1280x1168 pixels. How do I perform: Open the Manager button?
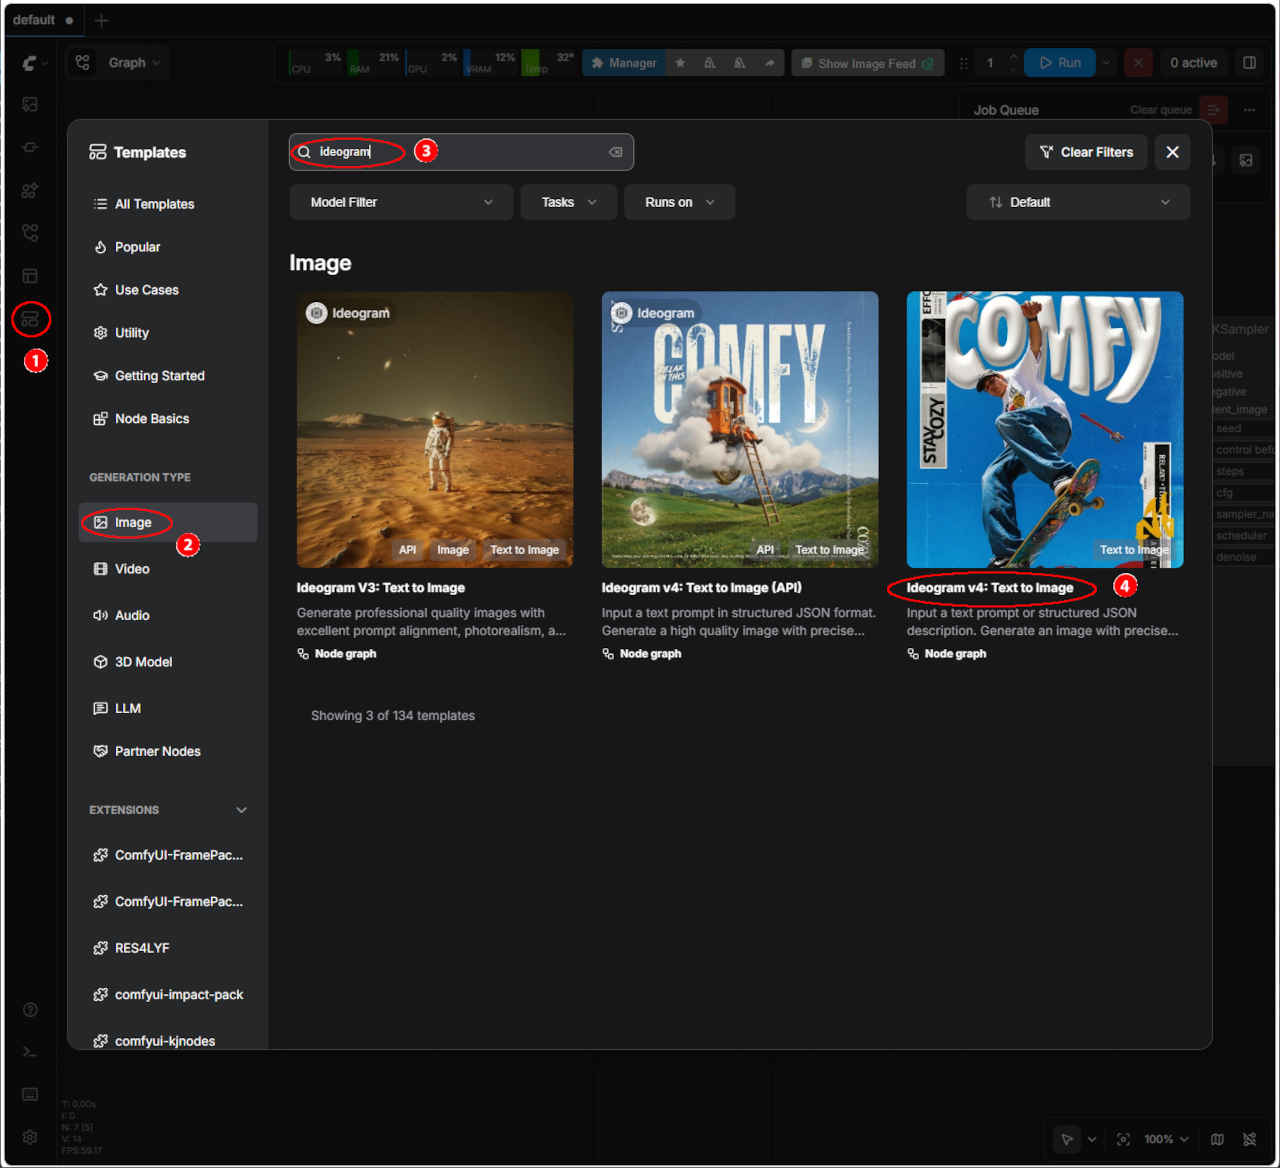tap(623, 63)
